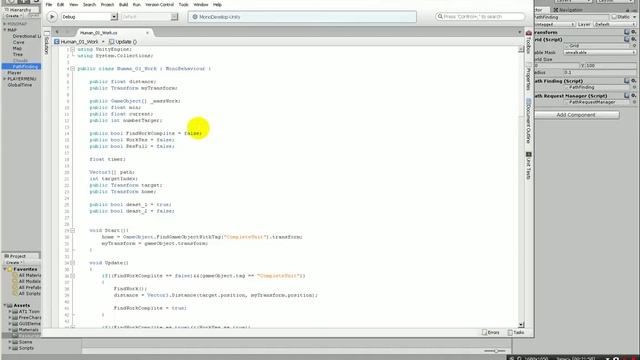The width and height of the screenshot is (640, 360).
Task: Open the Debug configuration dropdown
Action: [90, 17]
